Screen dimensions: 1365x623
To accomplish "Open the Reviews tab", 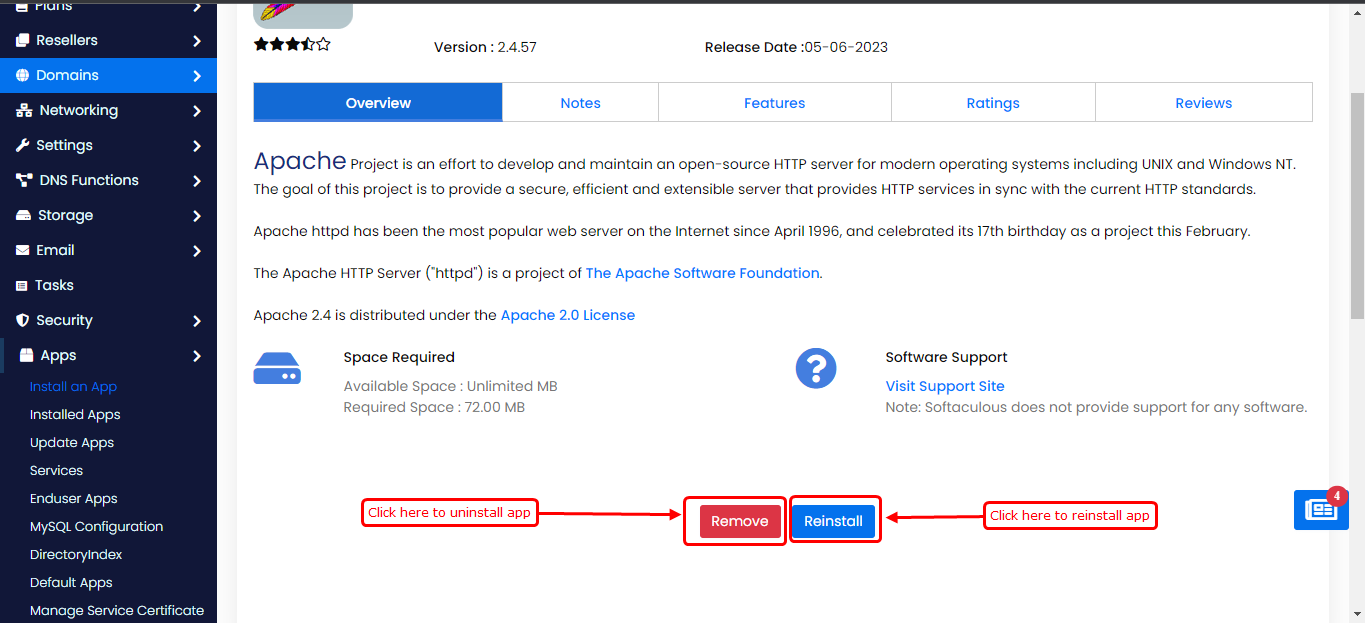I will tap(1203, 103).
